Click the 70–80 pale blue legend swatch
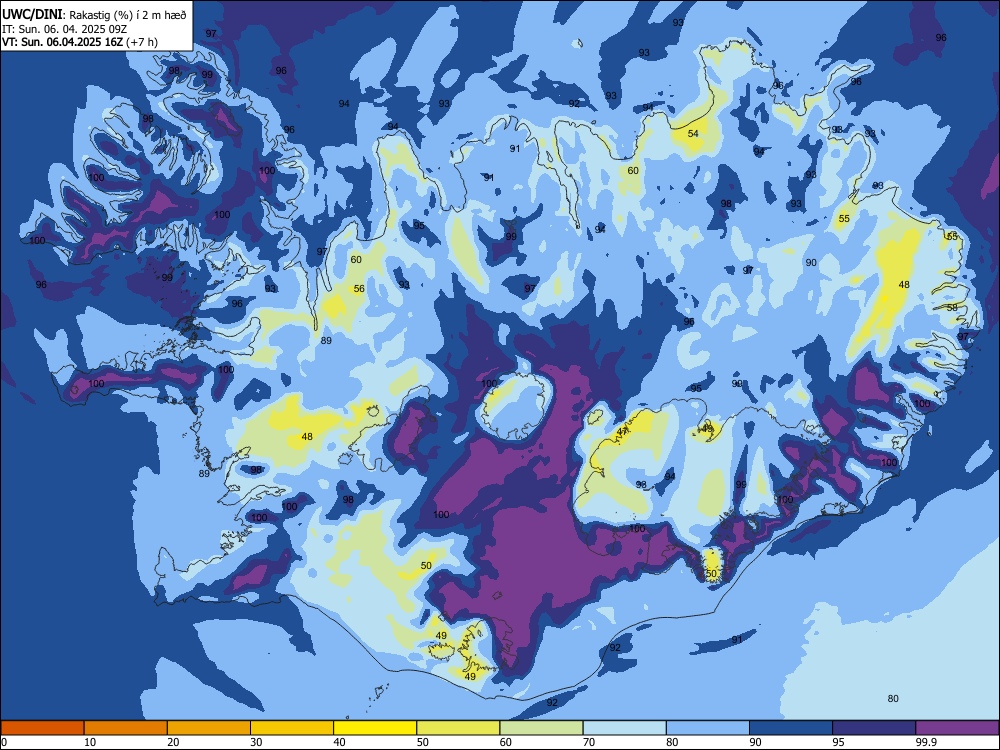 pyautogui.click(x=624, y=728)
